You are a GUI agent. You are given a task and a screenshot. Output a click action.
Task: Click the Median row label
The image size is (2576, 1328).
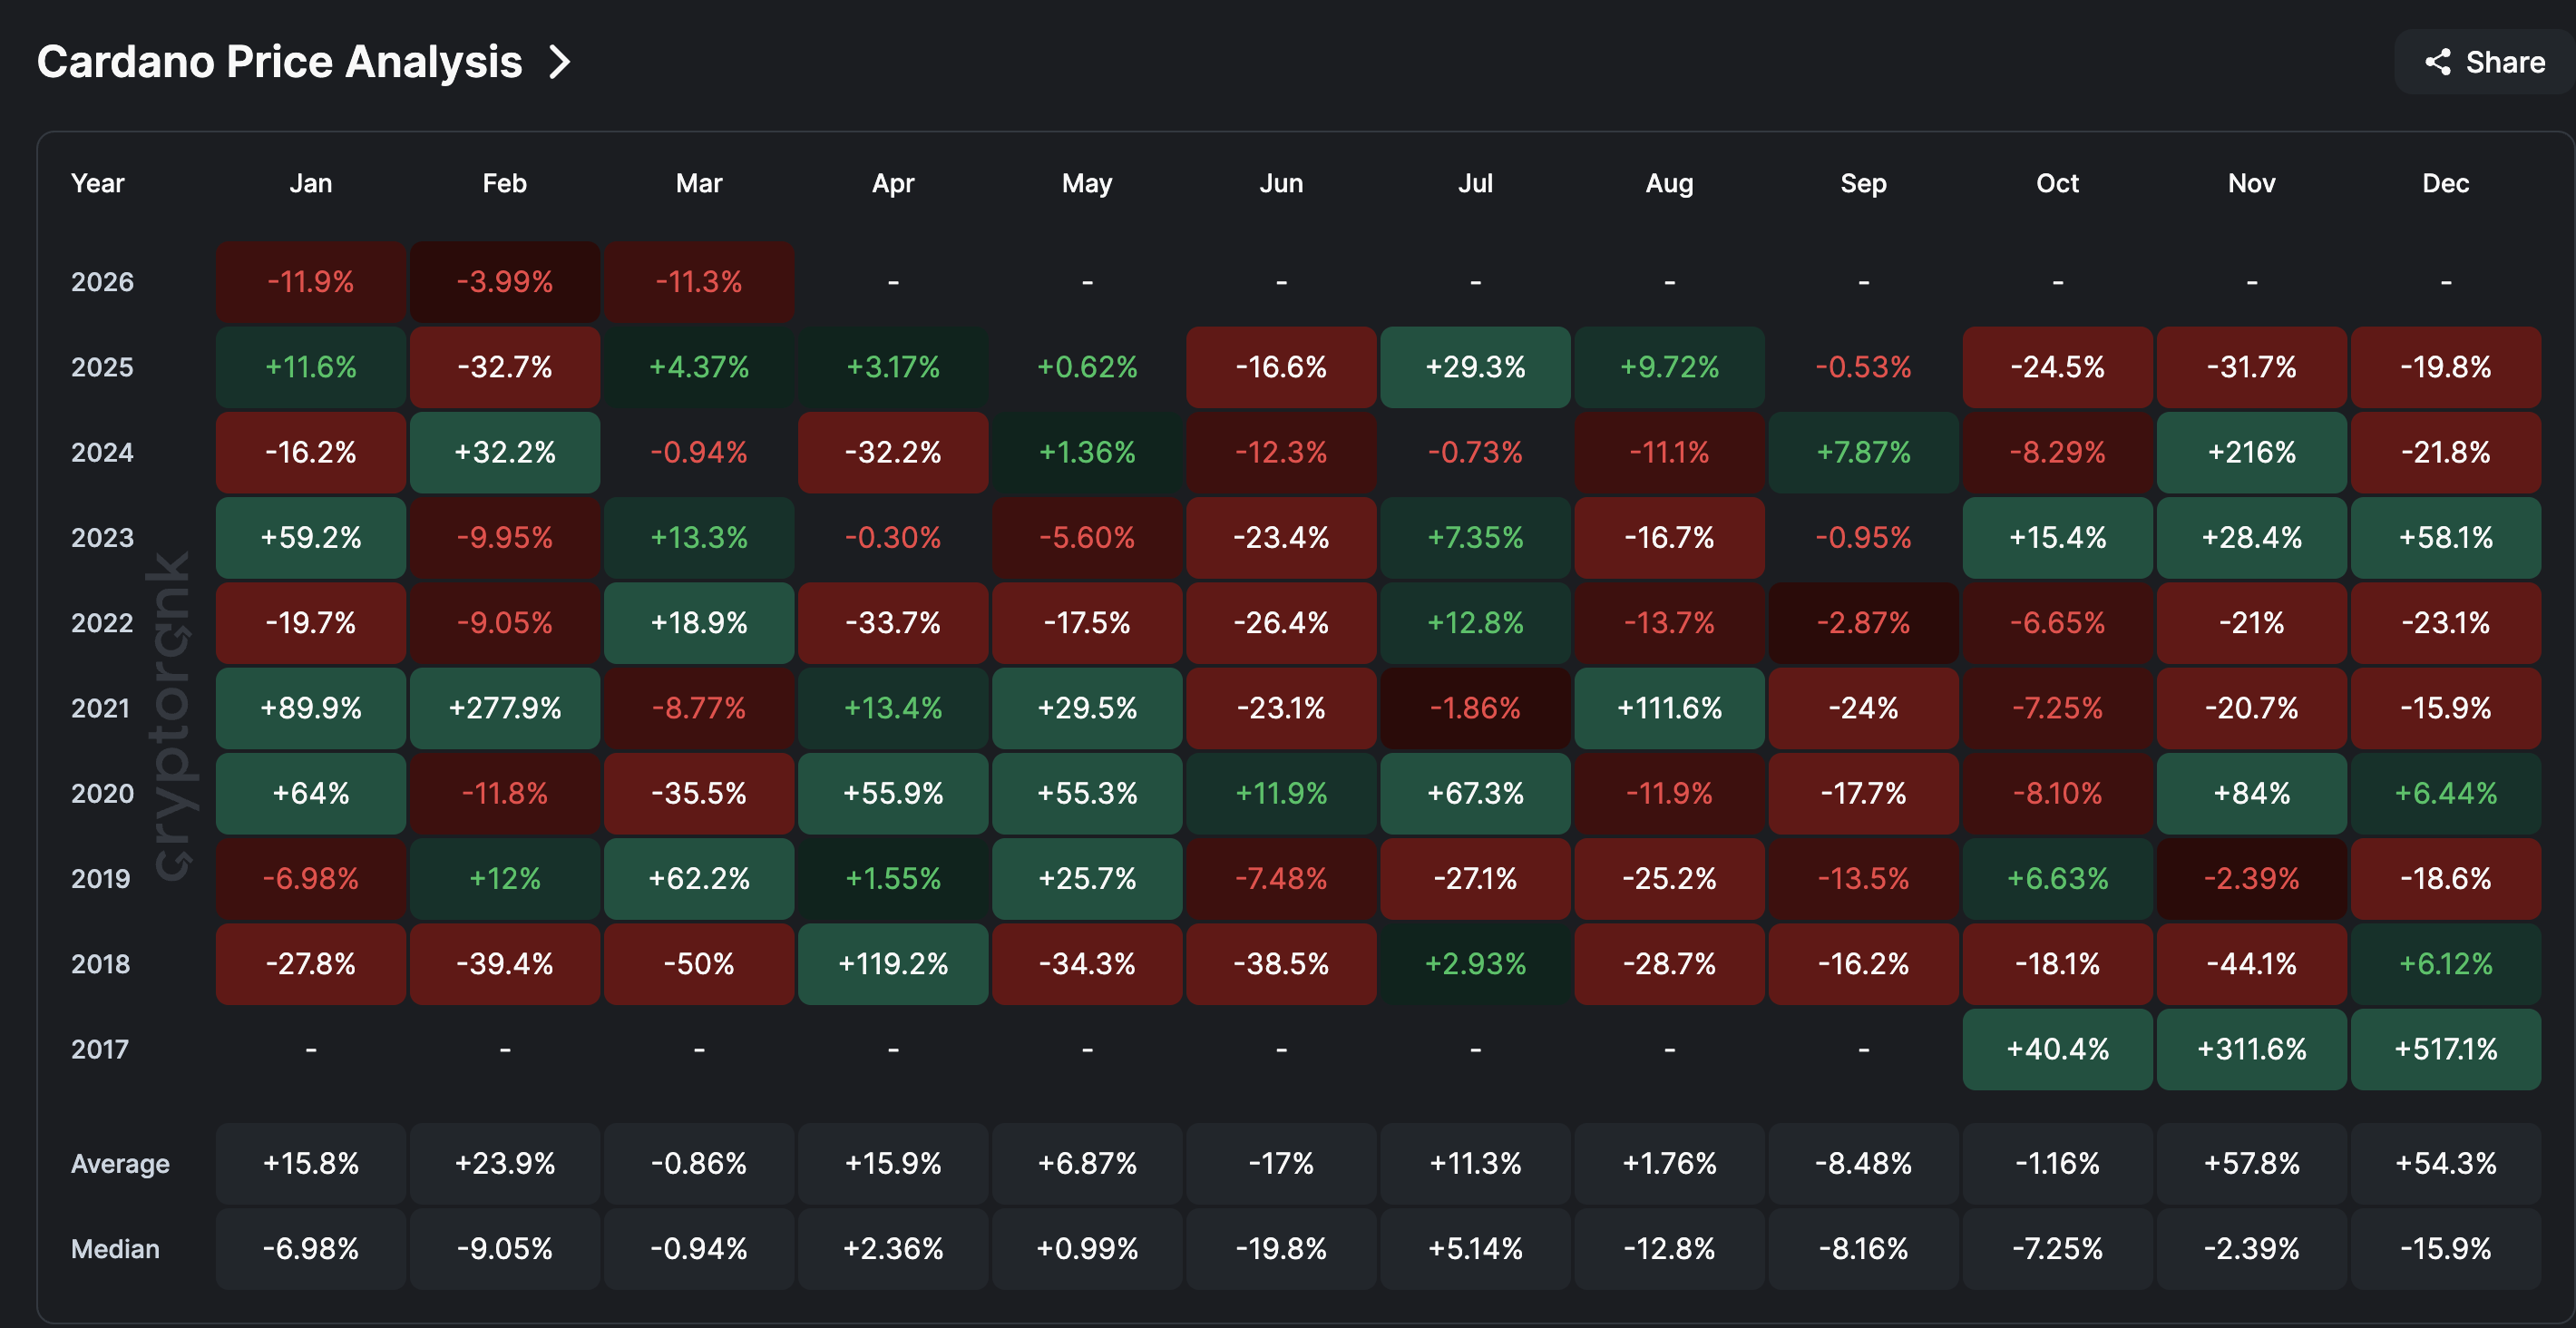[115, 1248]
